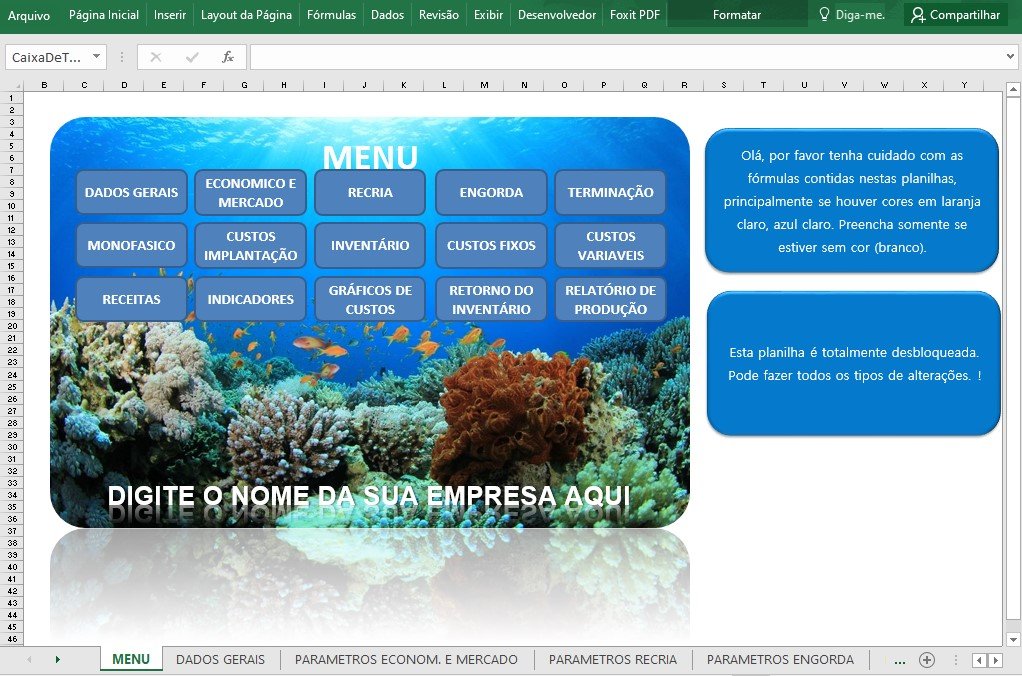Open the Name Box dropdown arrow
This screenshot has width=1022, height=676.
(x=96, y=57)
